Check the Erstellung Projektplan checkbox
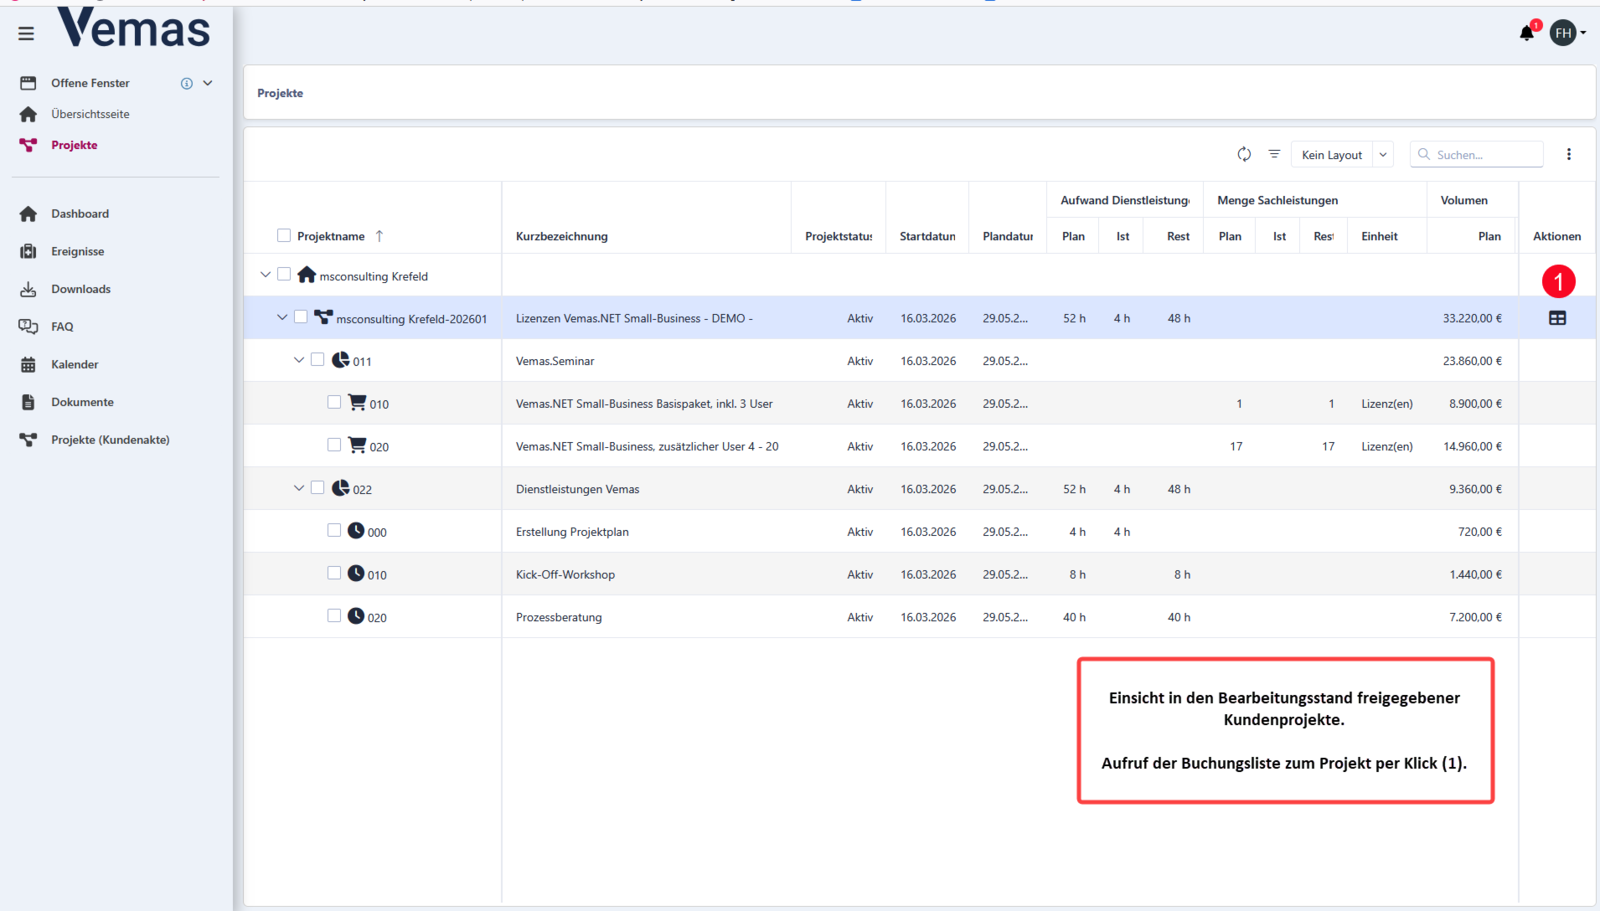 (x=334, y=530)
